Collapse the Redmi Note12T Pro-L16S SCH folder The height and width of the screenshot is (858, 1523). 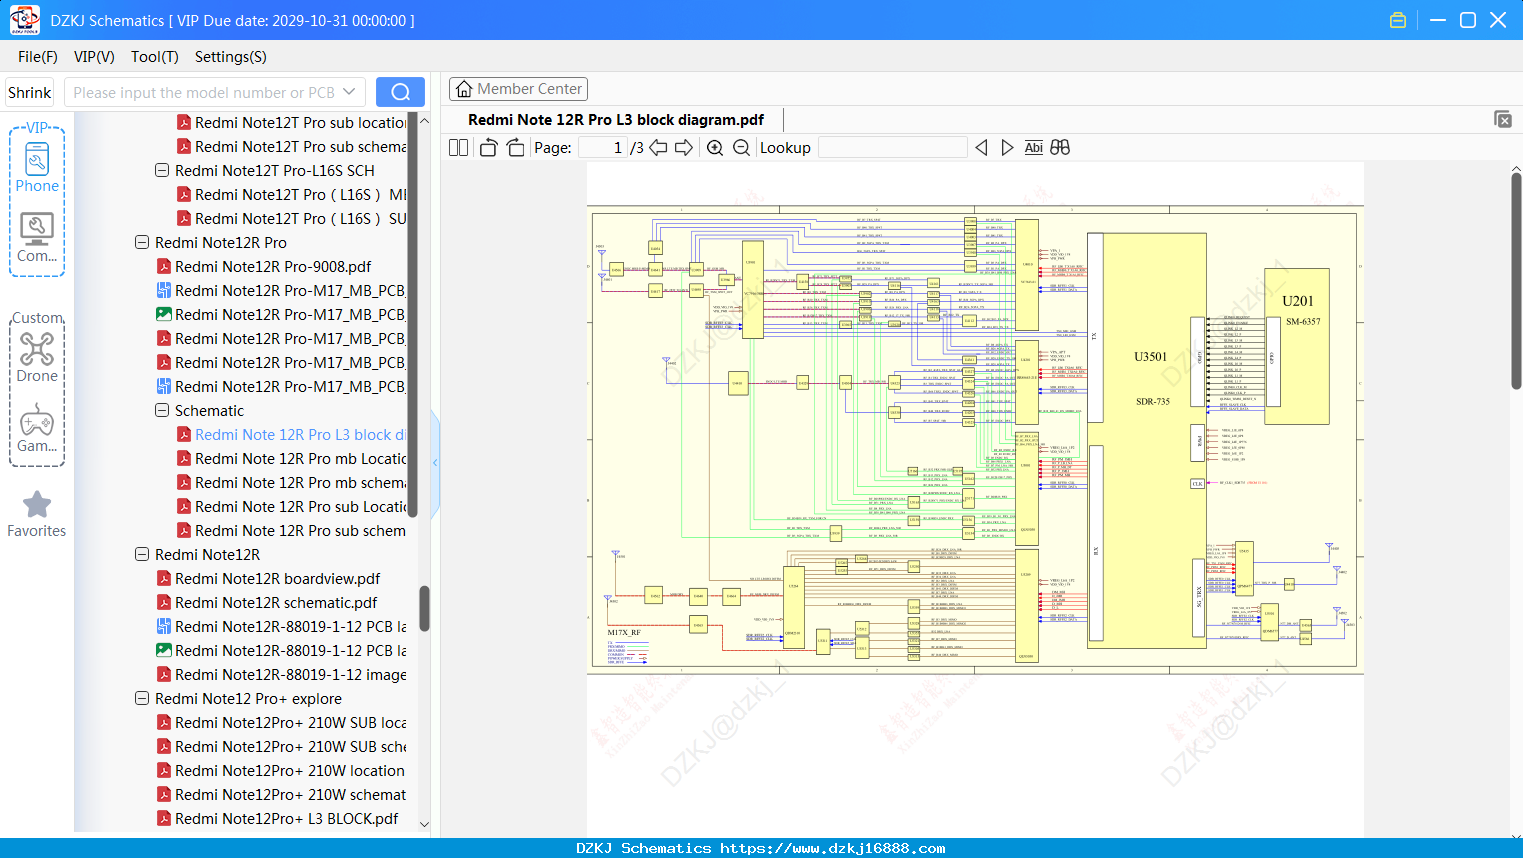(162, 170)
